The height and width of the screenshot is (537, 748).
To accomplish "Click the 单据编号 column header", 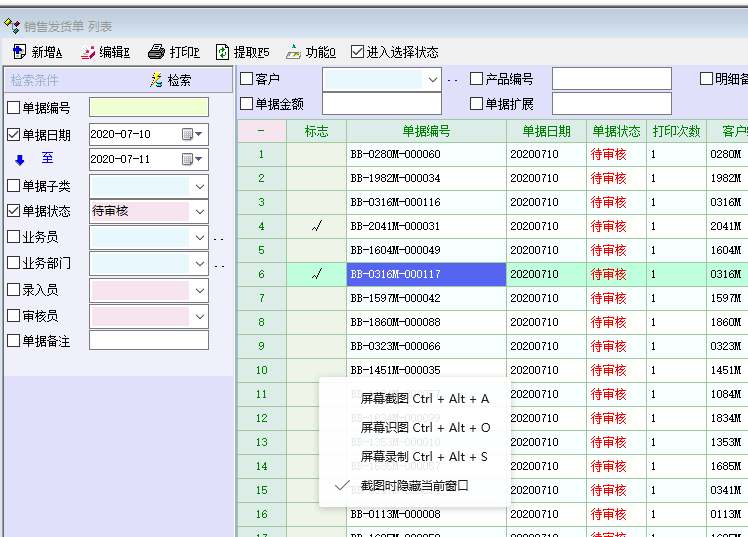I will point(426,131).
